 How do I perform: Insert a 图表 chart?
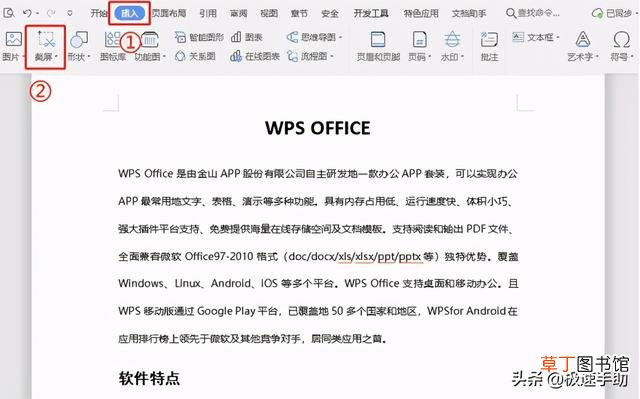point(247,38)
